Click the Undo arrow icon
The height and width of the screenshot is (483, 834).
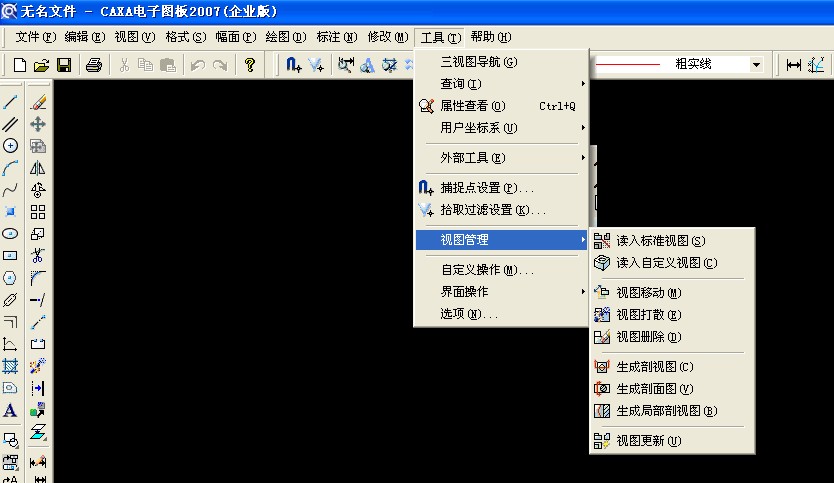[198, 65]
